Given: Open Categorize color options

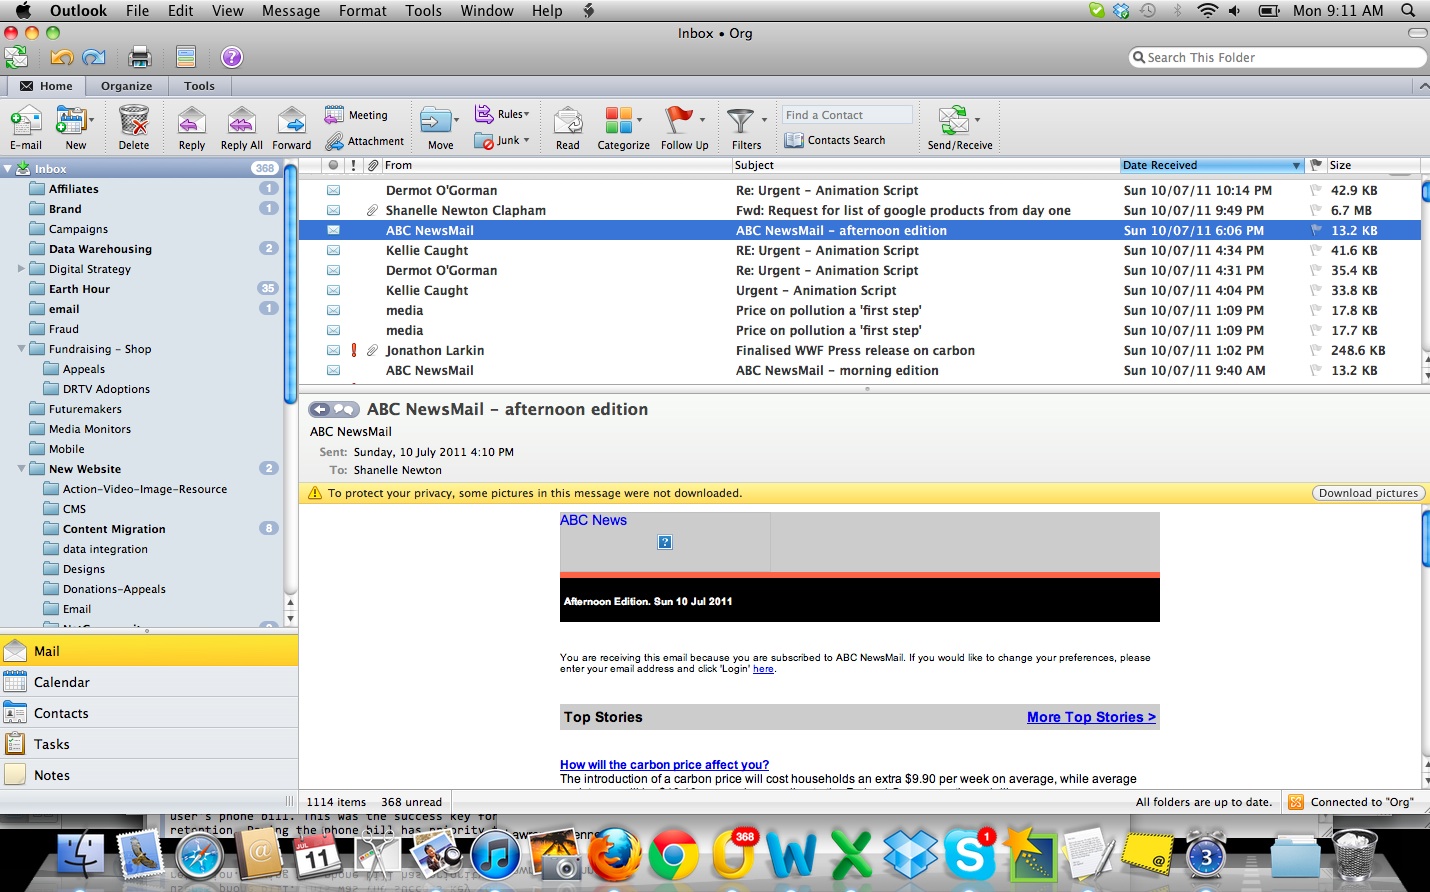Looking at the screenshot, I should [624, 128].
